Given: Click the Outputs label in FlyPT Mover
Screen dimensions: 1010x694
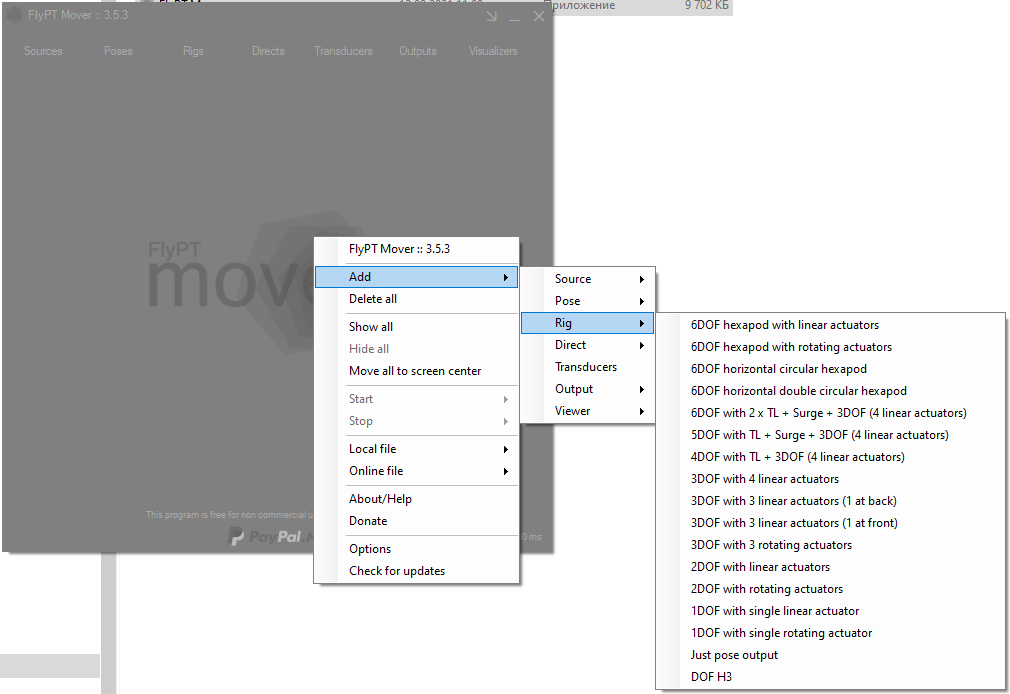Looking at the screenshot, I should coord(417,51).
